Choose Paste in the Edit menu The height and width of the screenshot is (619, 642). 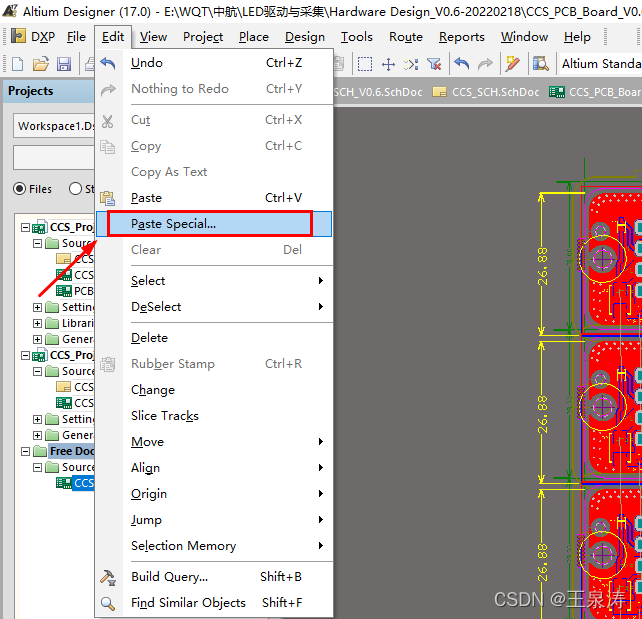pyautogui.click(x=214, y=198)
